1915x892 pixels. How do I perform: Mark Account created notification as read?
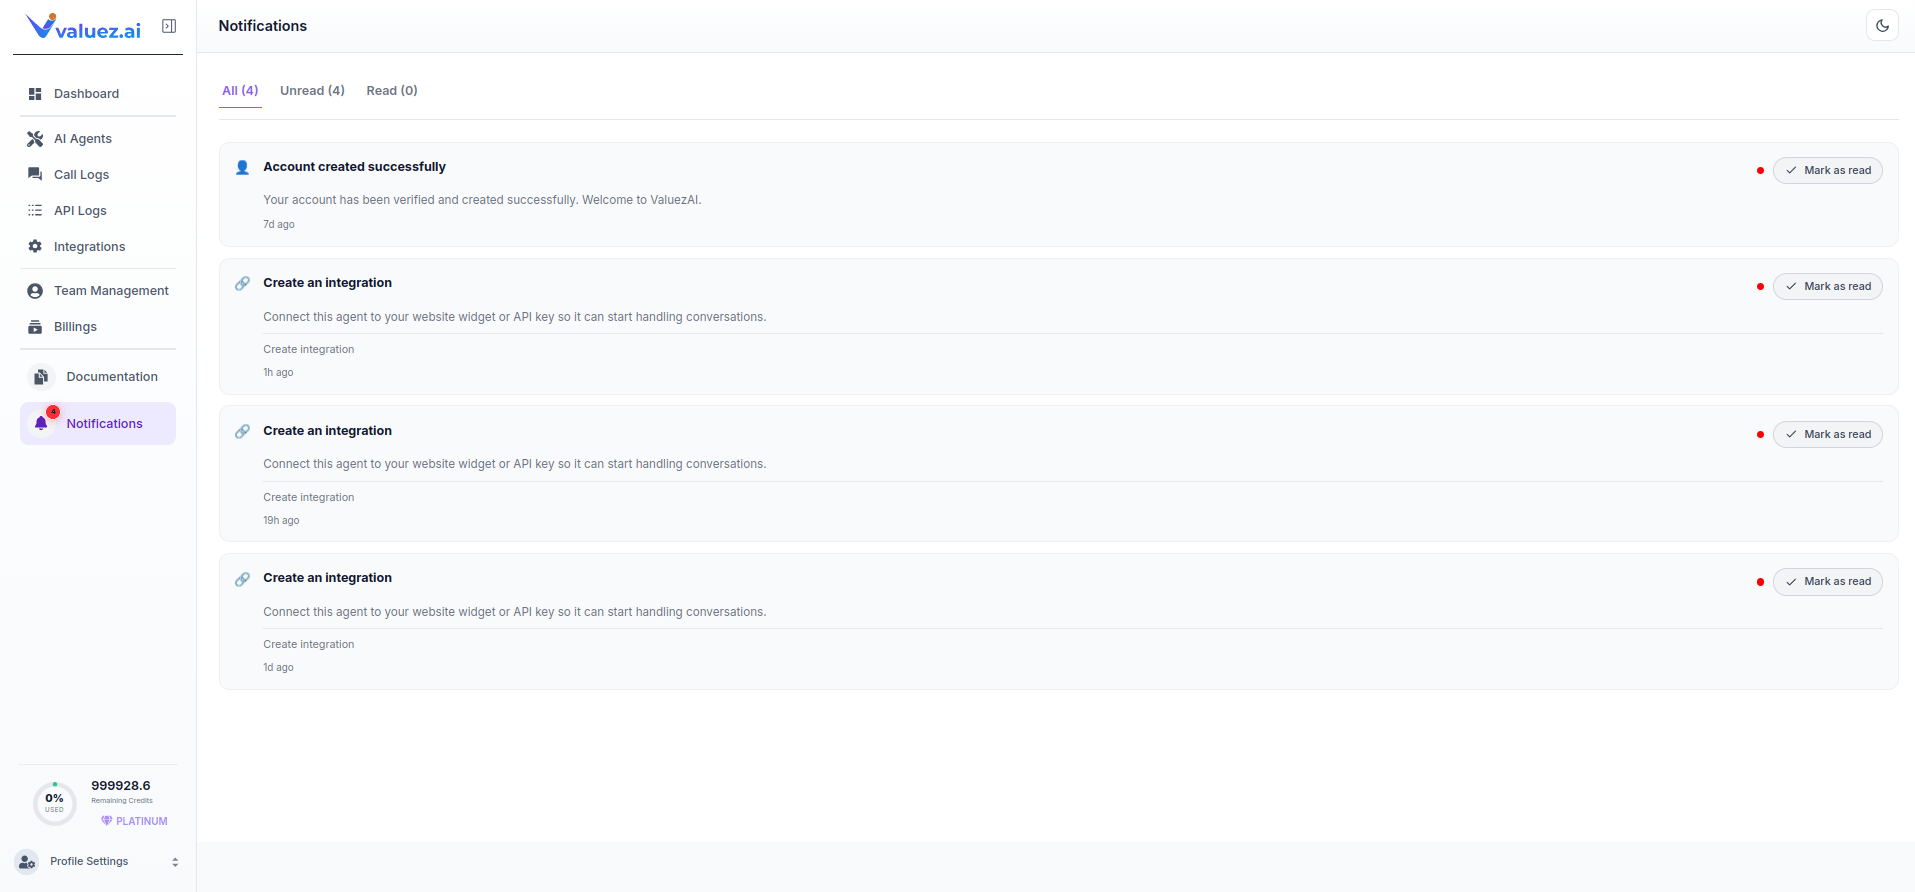pos(1827,171)
